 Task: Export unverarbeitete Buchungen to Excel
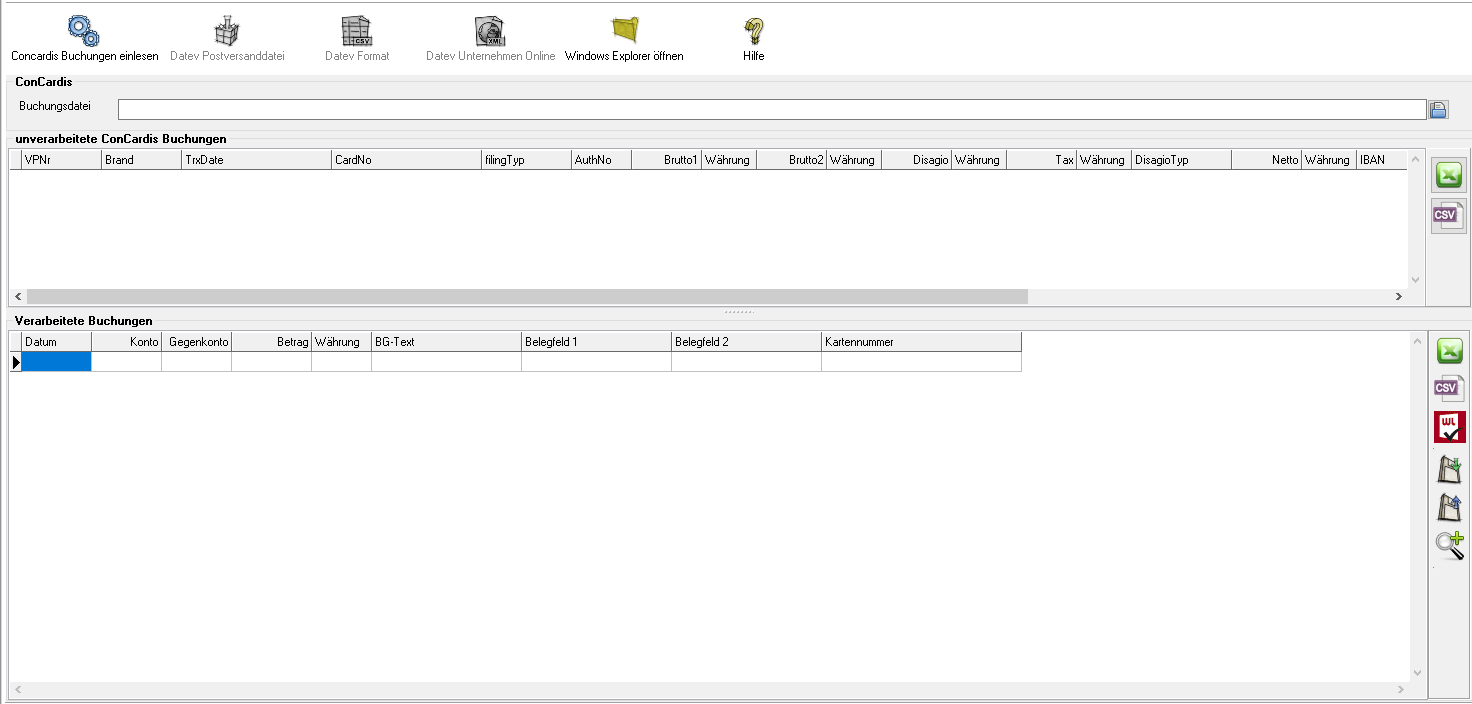(x=1448, y=176)
